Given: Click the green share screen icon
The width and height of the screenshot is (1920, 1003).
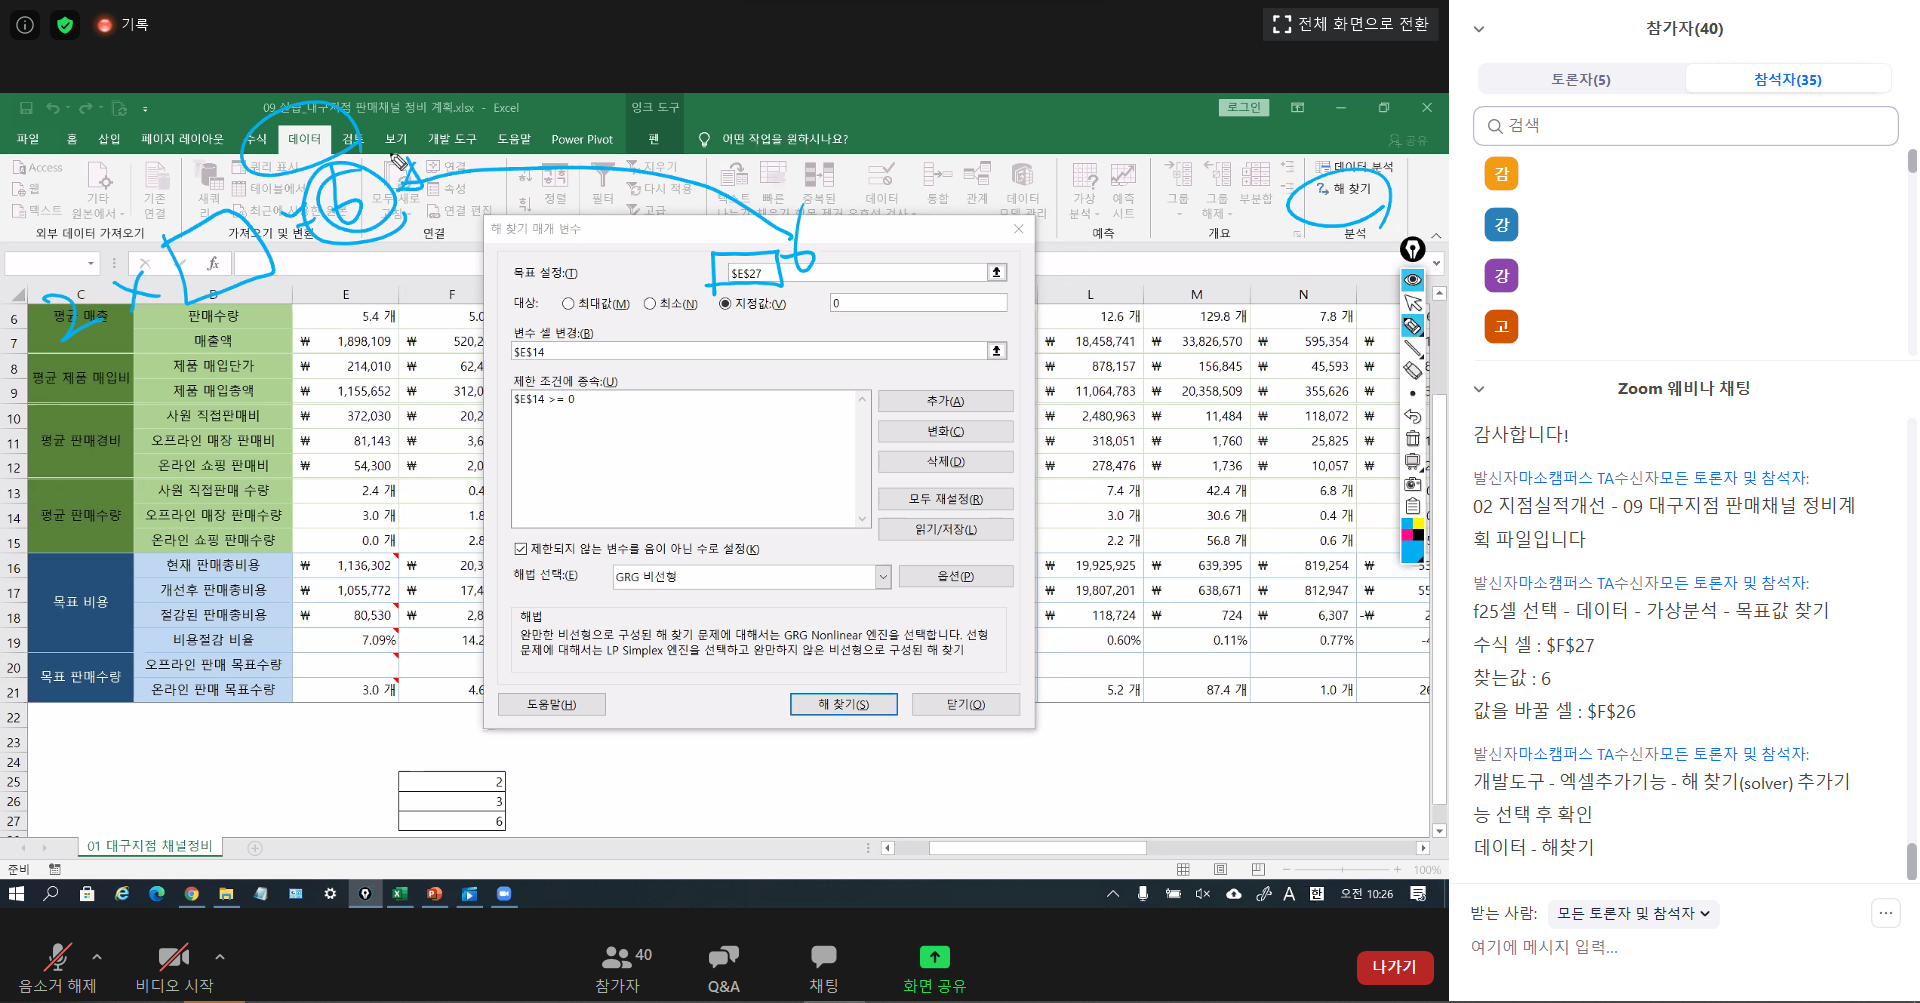Looking at the screenshot, I should 934,957.
